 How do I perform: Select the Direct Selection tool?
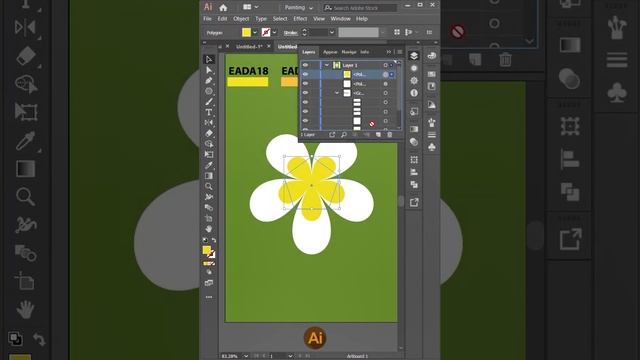(209, 70)
